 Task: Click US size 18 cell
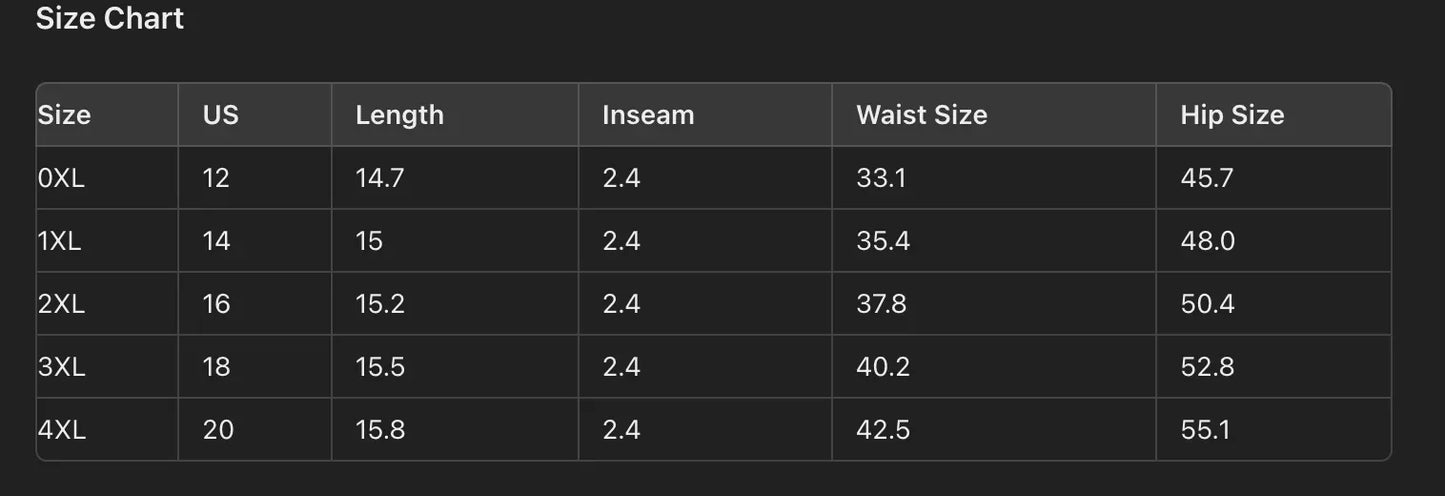tap(216, 367)
